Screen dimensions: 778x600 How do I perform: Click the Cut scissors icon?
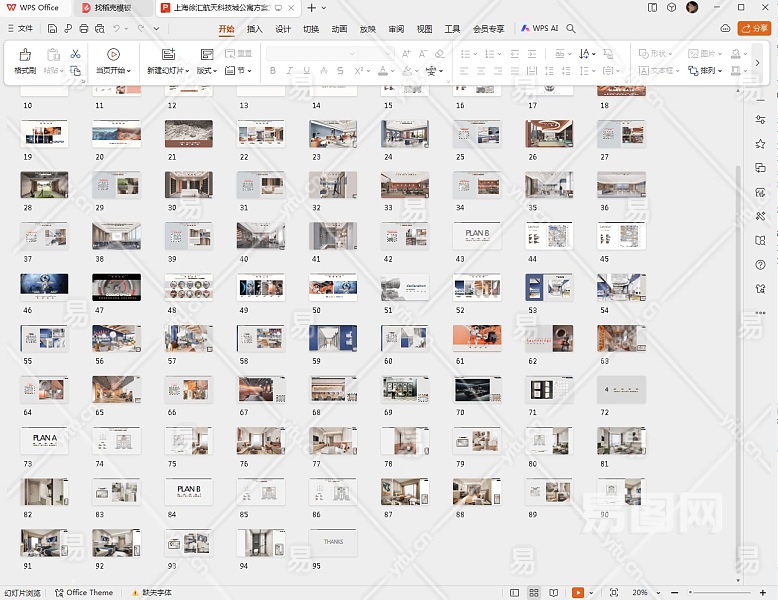[x=75, y=53]
